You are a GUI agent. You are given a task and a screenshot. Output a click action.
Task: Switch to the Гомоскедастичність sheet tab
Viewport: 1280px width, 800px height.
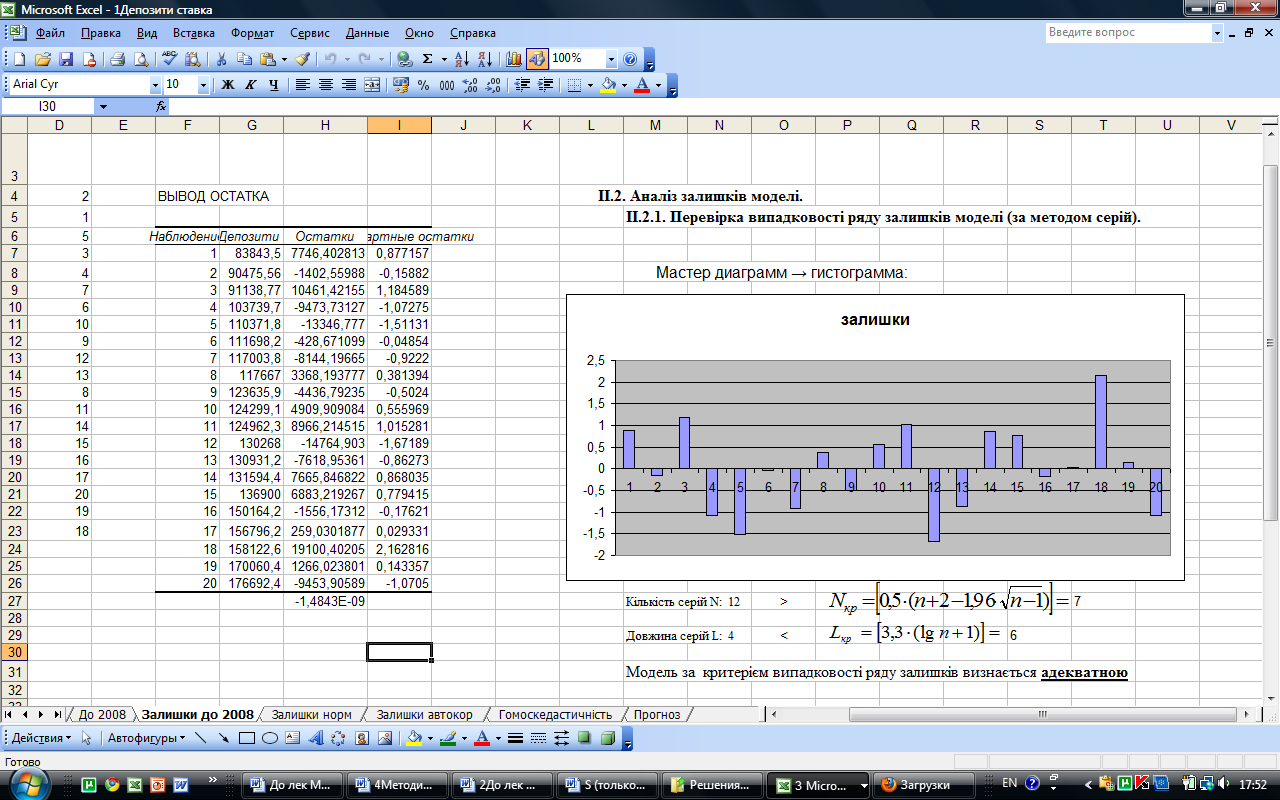(555, 714)
